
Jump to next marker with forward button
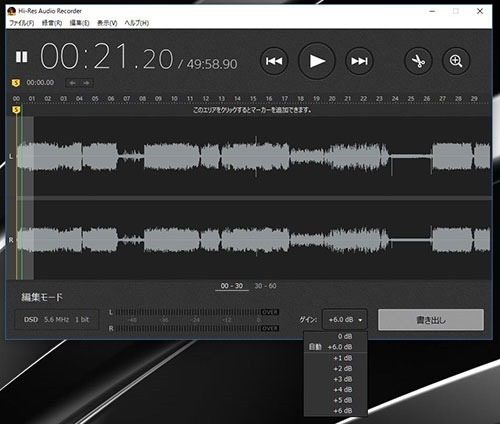click(x=359, y=61)
